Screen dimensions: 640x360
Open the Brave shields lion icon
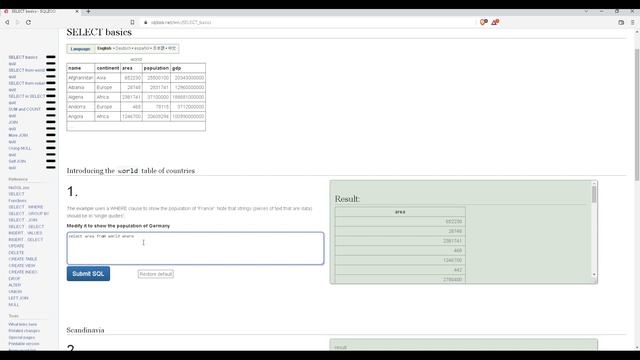click(483, 22)
